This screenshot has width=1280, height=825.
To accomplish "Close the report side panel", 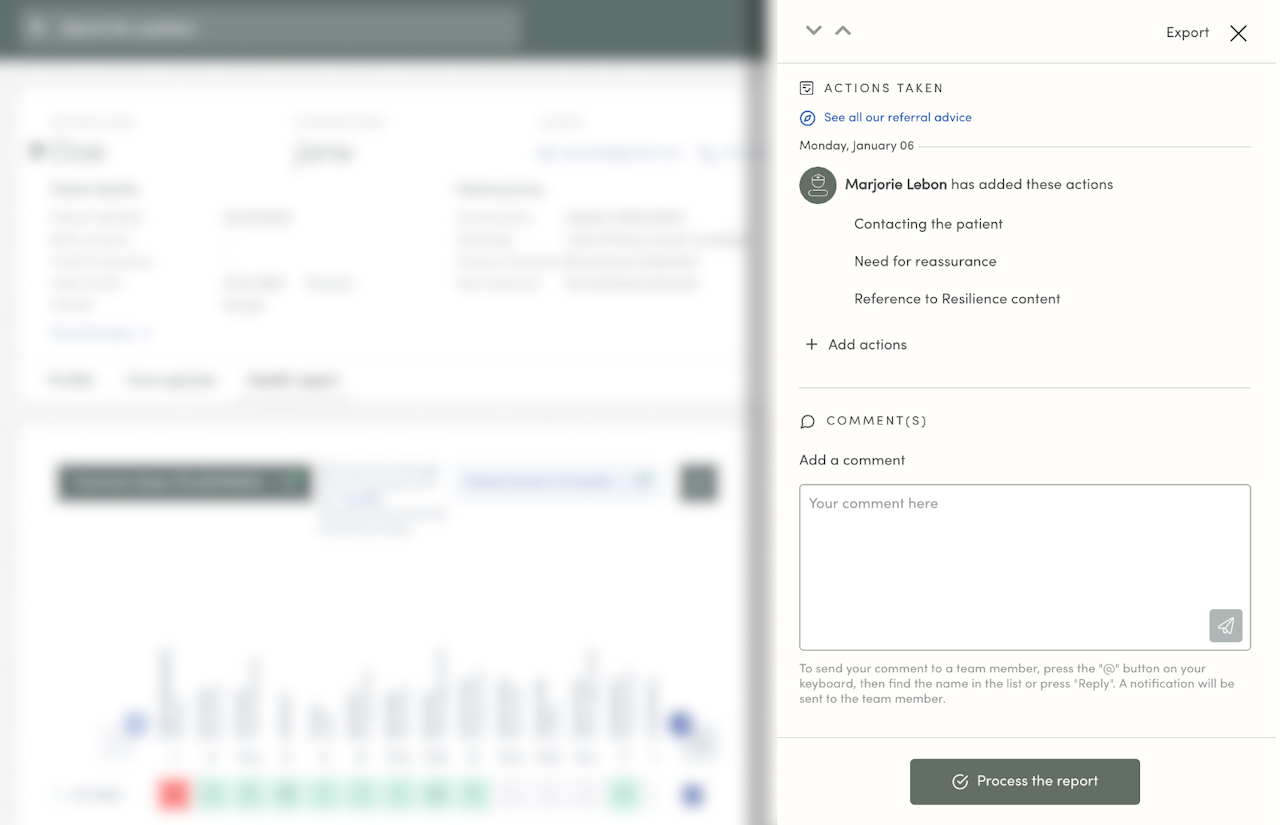I will (x=1238, y=33).
